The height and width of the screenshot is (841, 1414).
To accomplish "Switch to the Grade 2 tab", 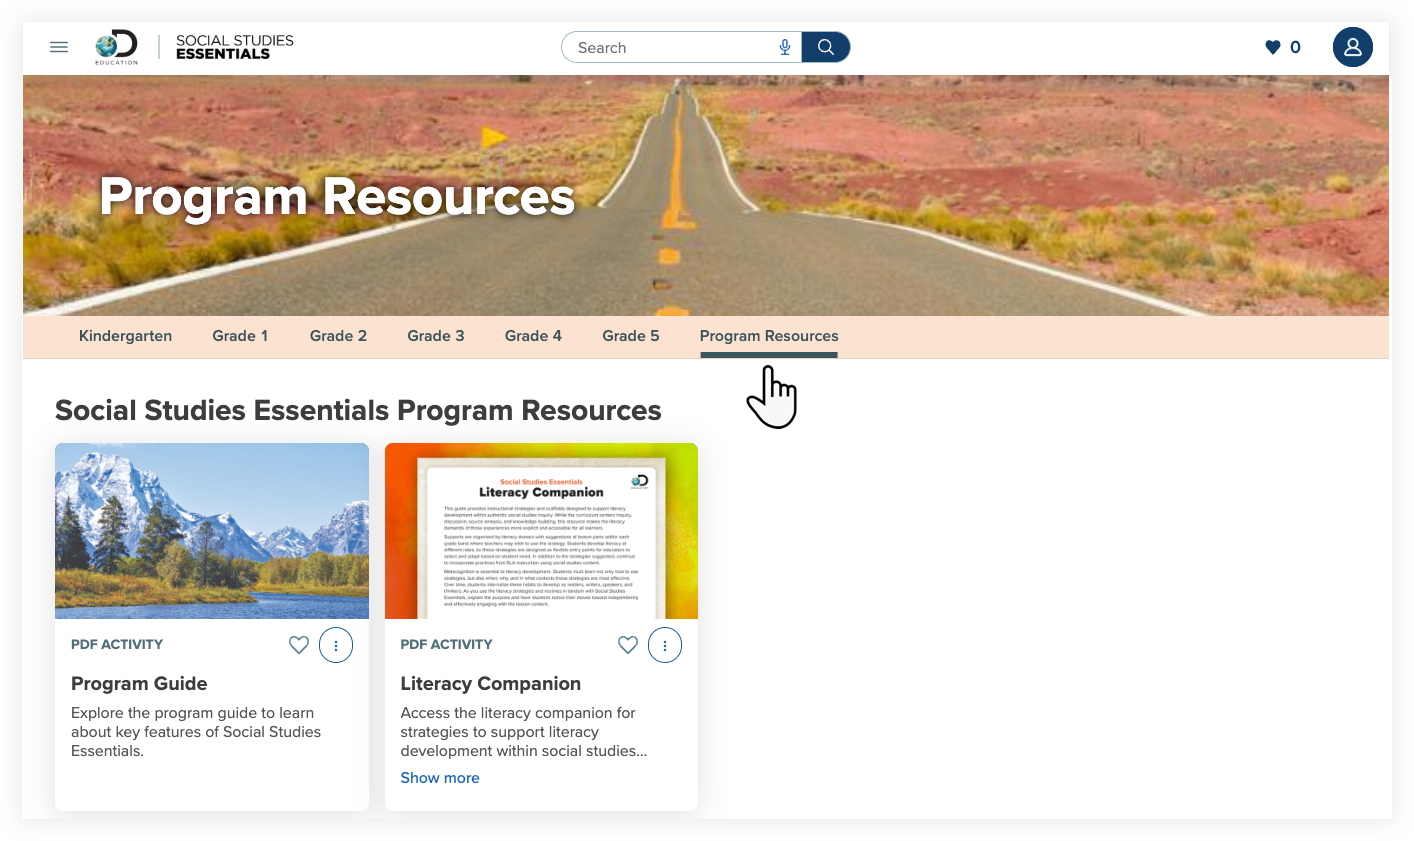I will point(338,336).
